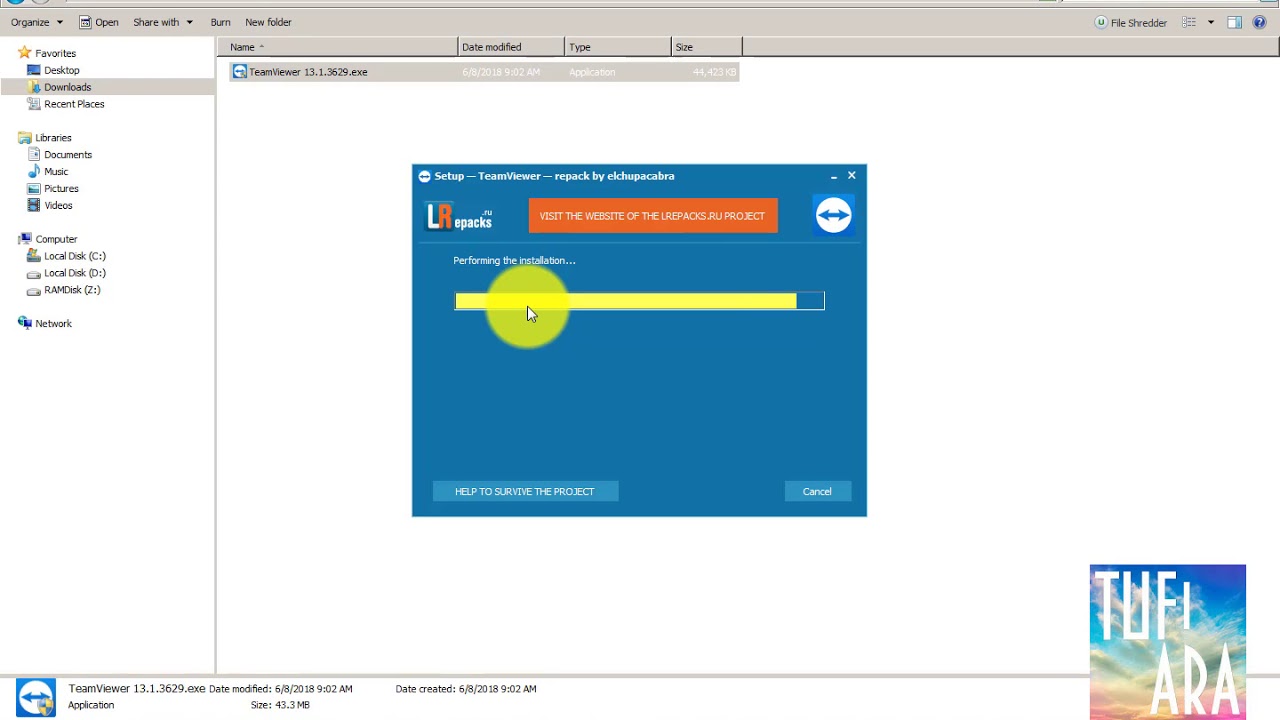Click TeamViewer icon in details pane
Image resolution: width=1280 pixels, height=720 pixels.
pyautogui.click(x=36, y=697)
